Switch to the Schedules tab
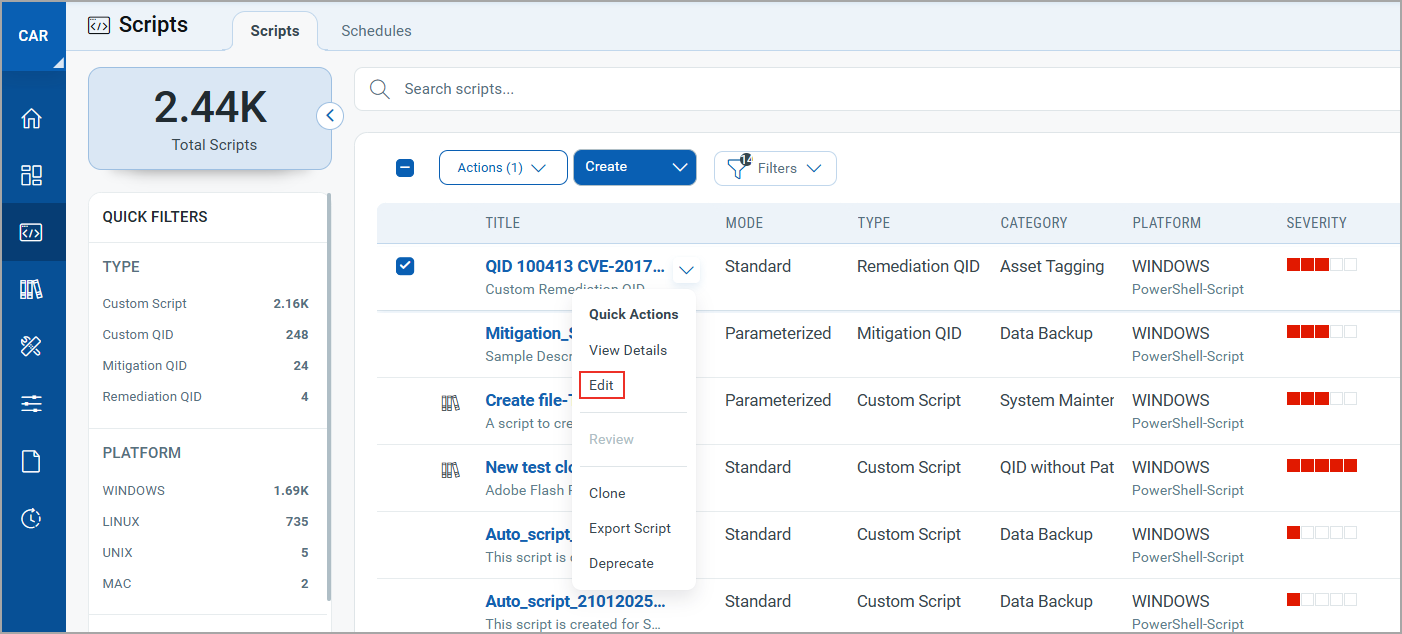This screenshot has width=1402, height=634. point(376,31)
